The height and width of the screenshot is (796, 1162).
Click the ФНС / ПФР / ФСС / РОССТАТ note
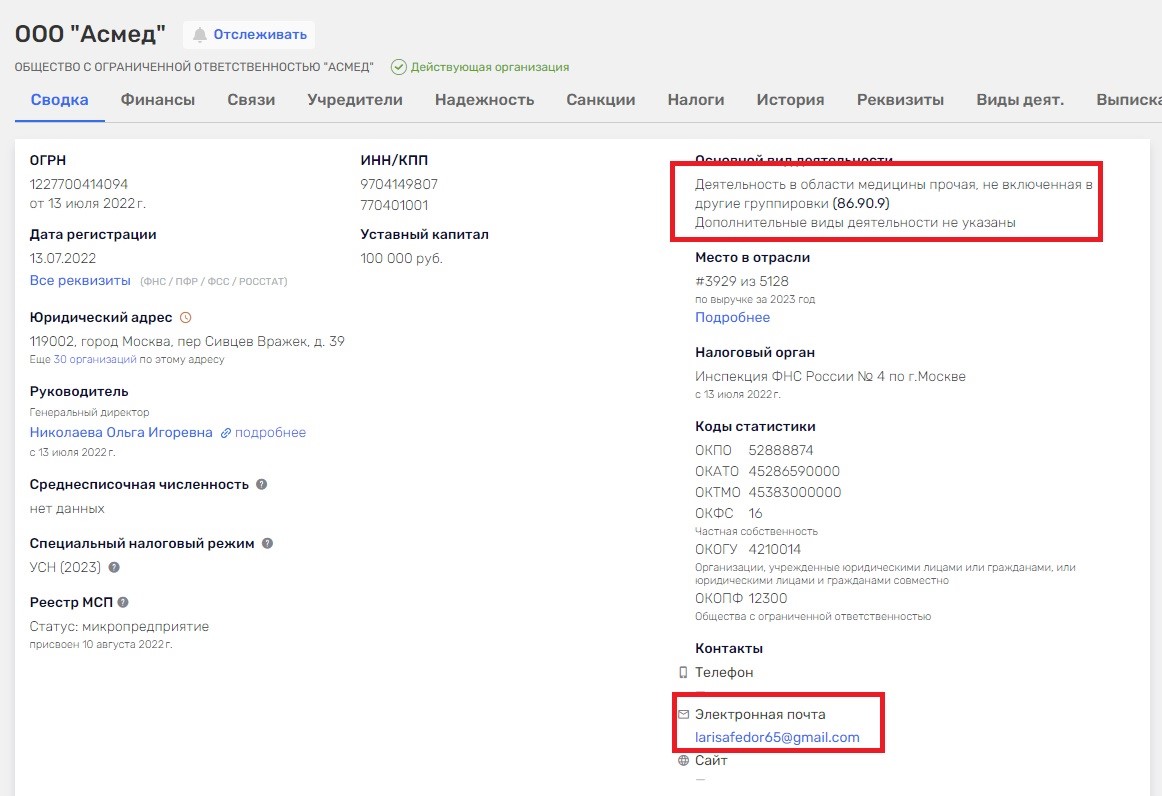click(213, 282)
